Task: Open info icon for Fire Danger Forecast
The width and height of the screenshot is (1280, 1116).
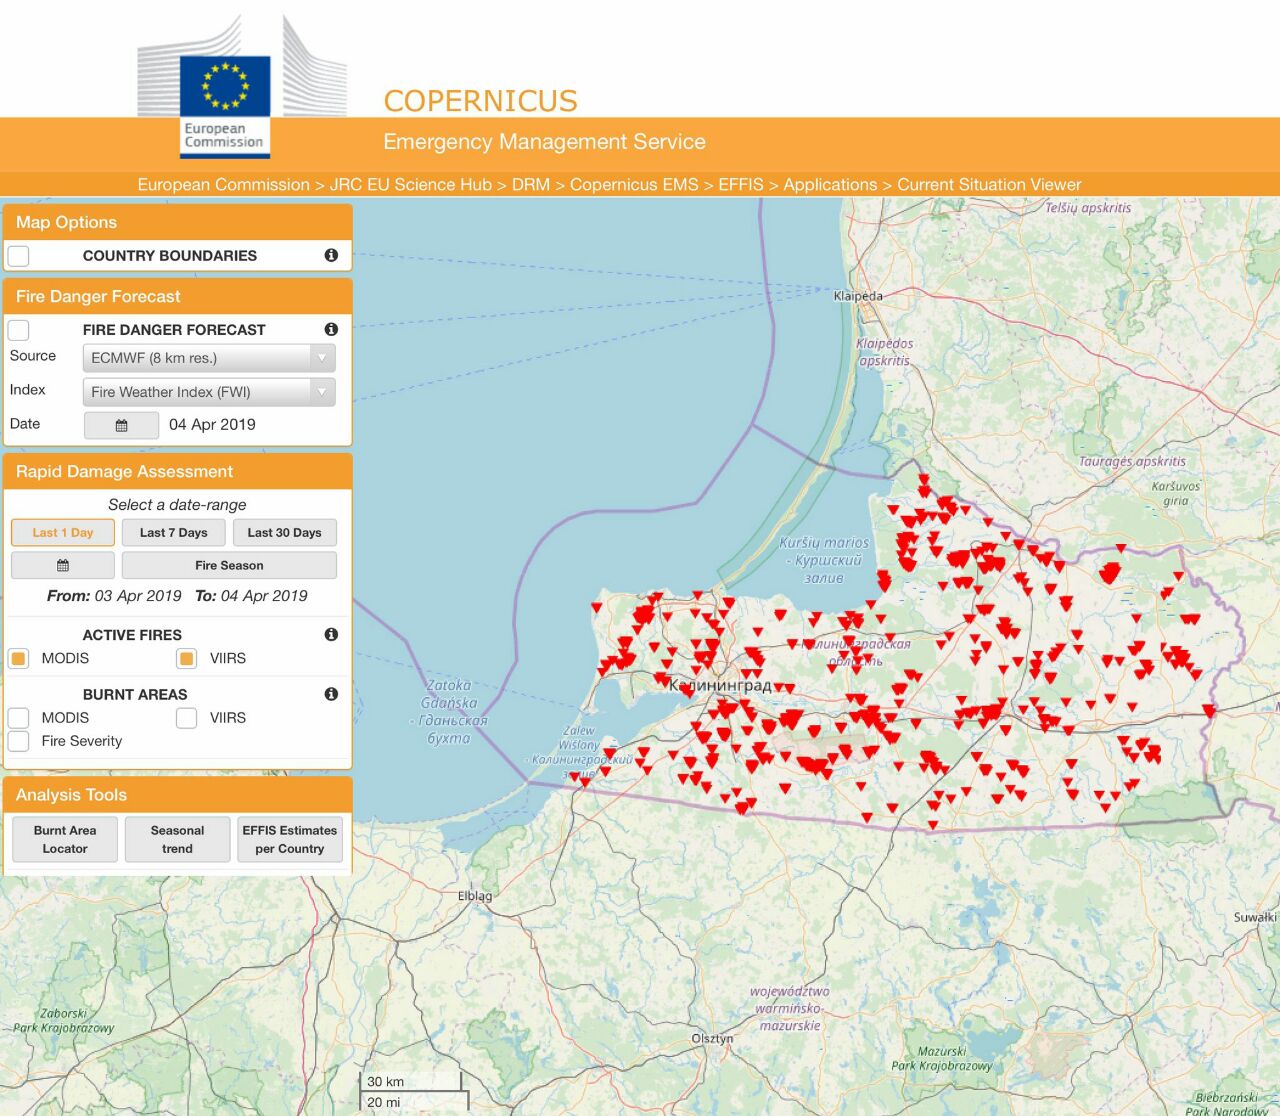Action: pos(331,329)
